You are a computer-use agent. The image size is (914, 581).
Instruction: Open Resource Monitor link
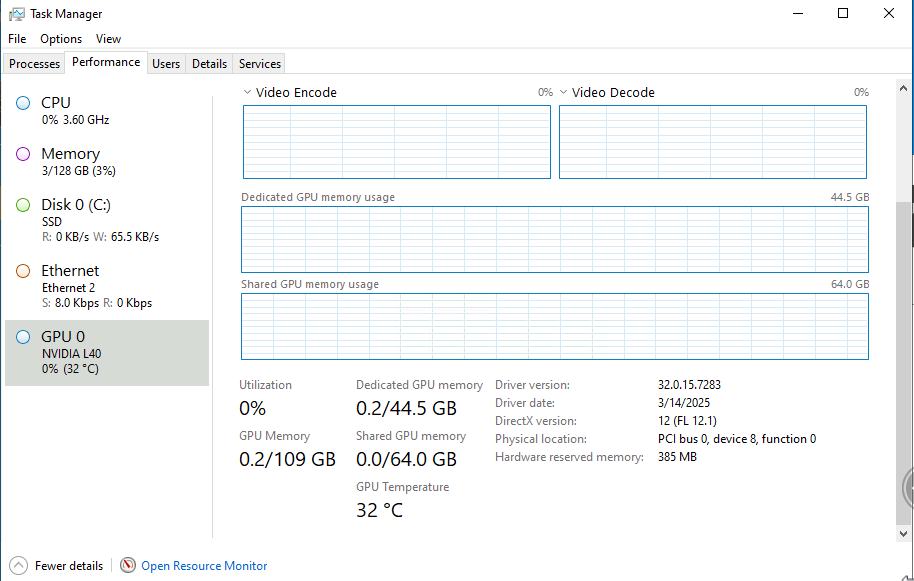coord(204,566)
